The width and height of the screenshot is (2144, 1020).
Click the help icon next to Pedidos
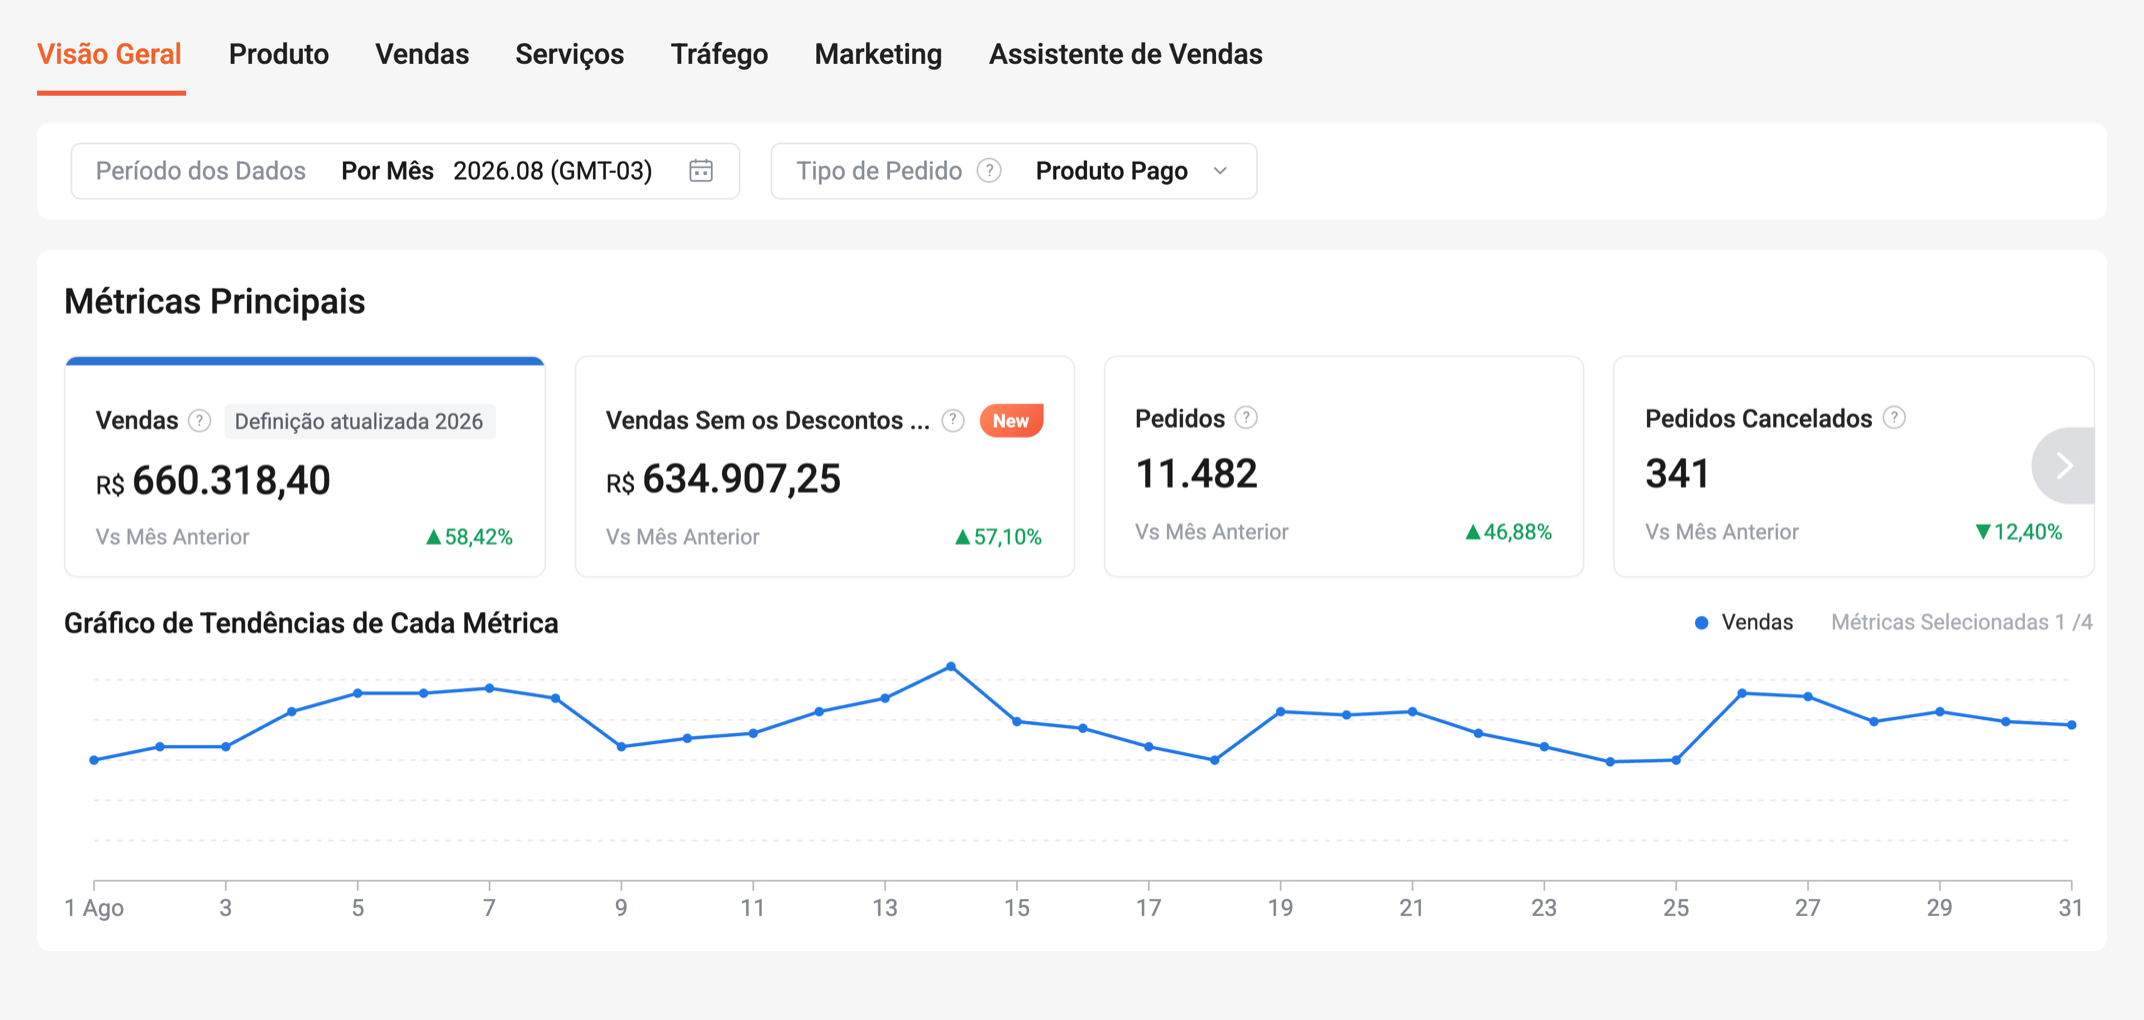[x=1246, y=418]
